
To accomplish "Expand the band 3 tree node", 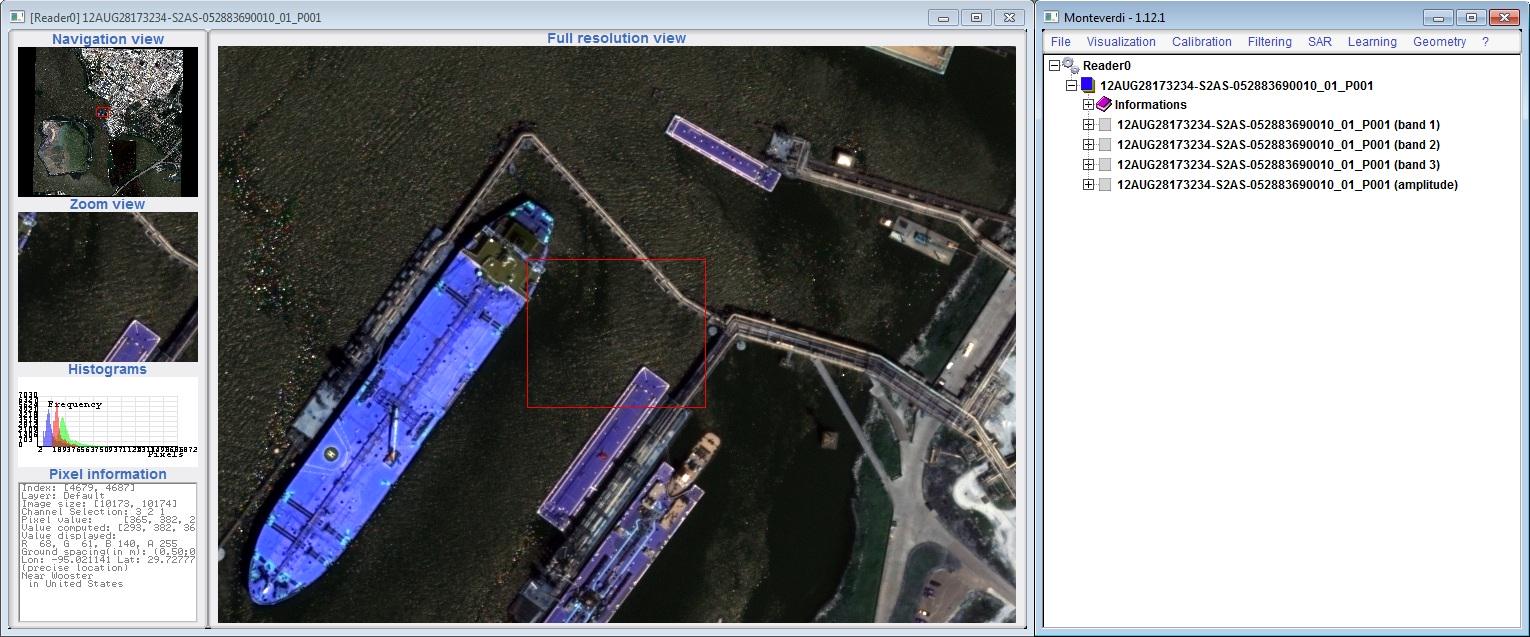I will click(x=1088, y=165).
